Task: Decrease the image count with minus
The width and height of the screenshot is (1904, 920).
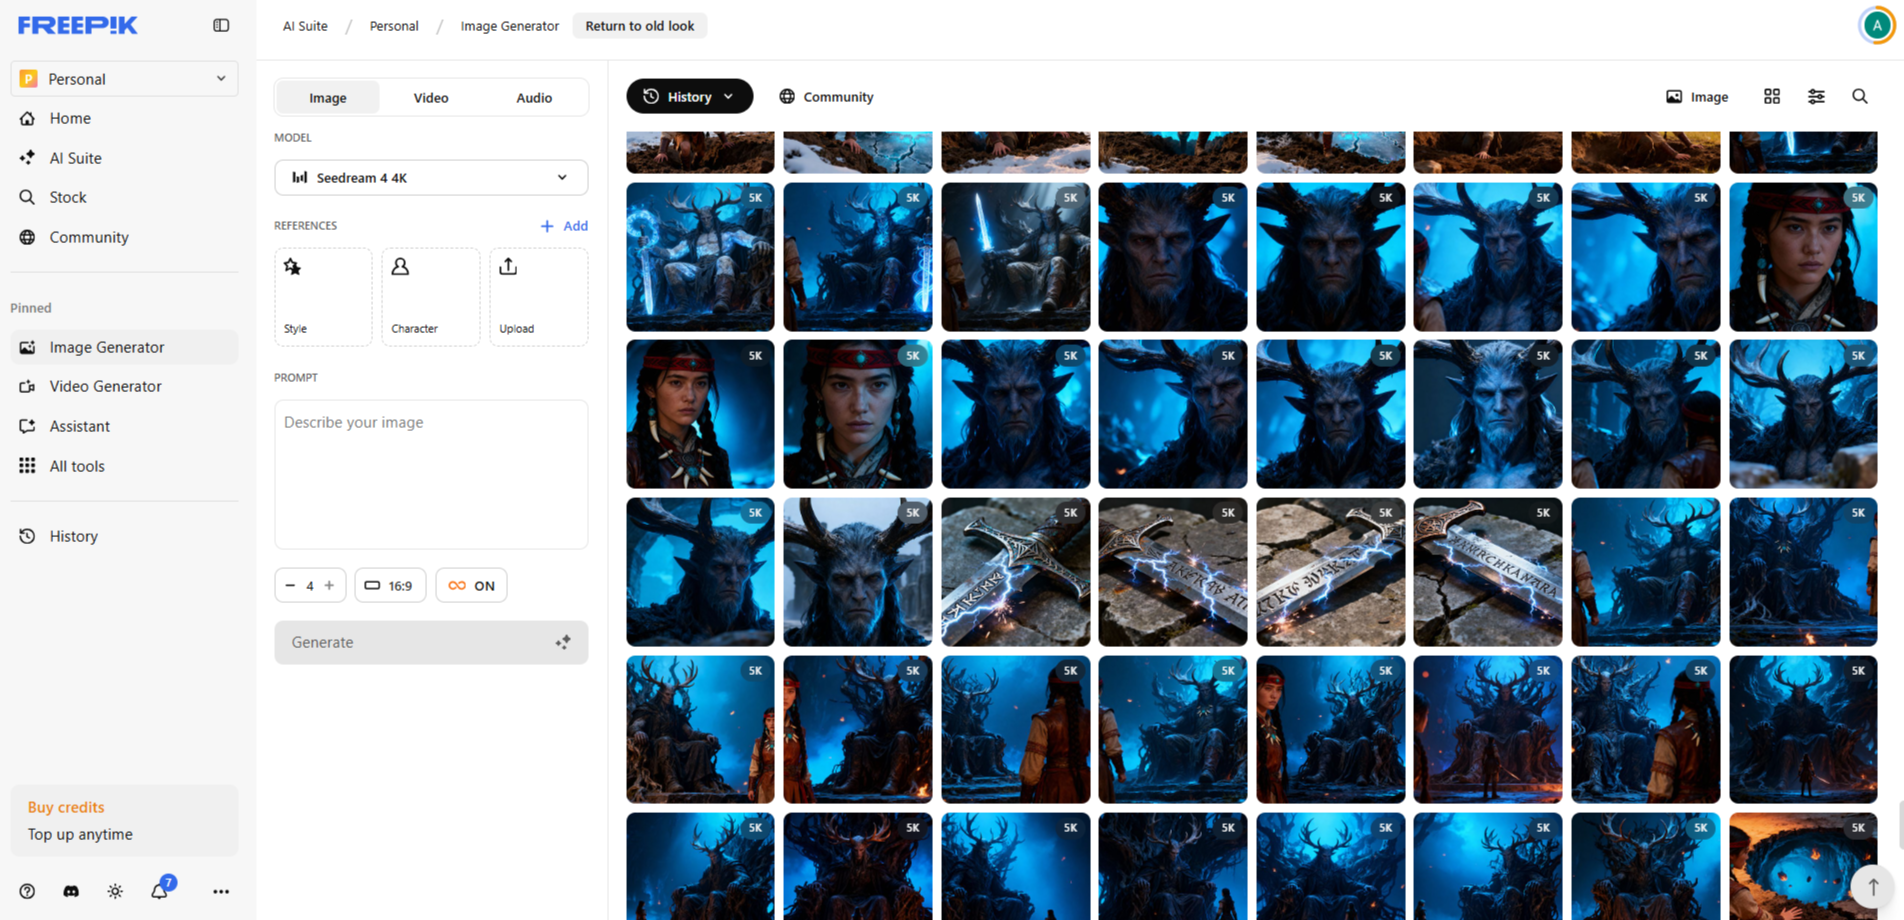Action: pyautogui.click(x=290, y=585)
